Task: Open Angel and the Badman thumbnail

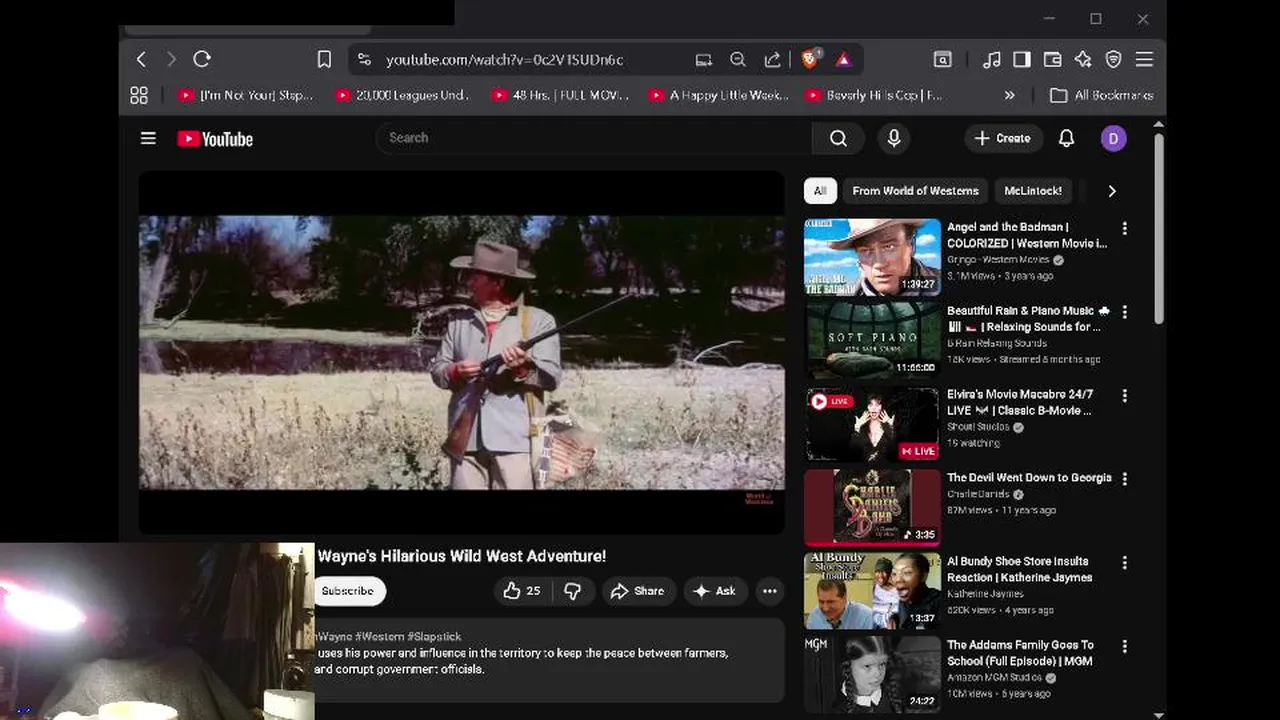Action: pos(873,257)
